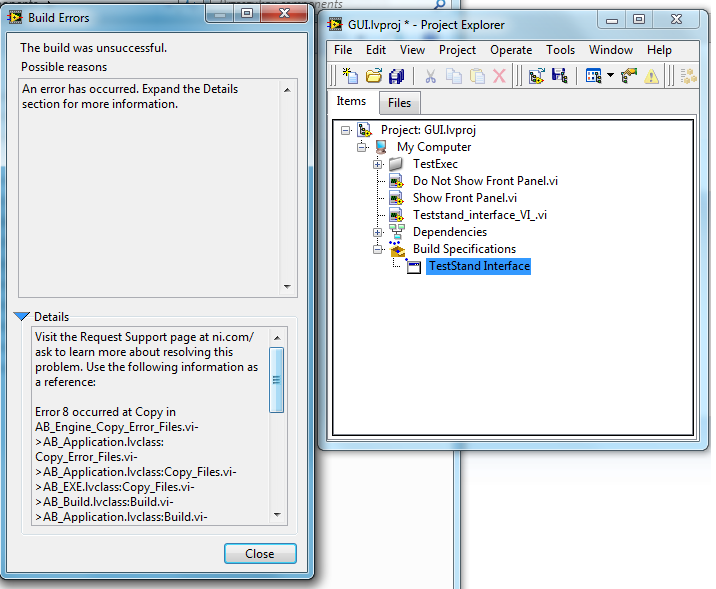This screenshot has height=589, width=716.
Task: Click the Dependencies icon in the tree
Action: click(397, 232)
